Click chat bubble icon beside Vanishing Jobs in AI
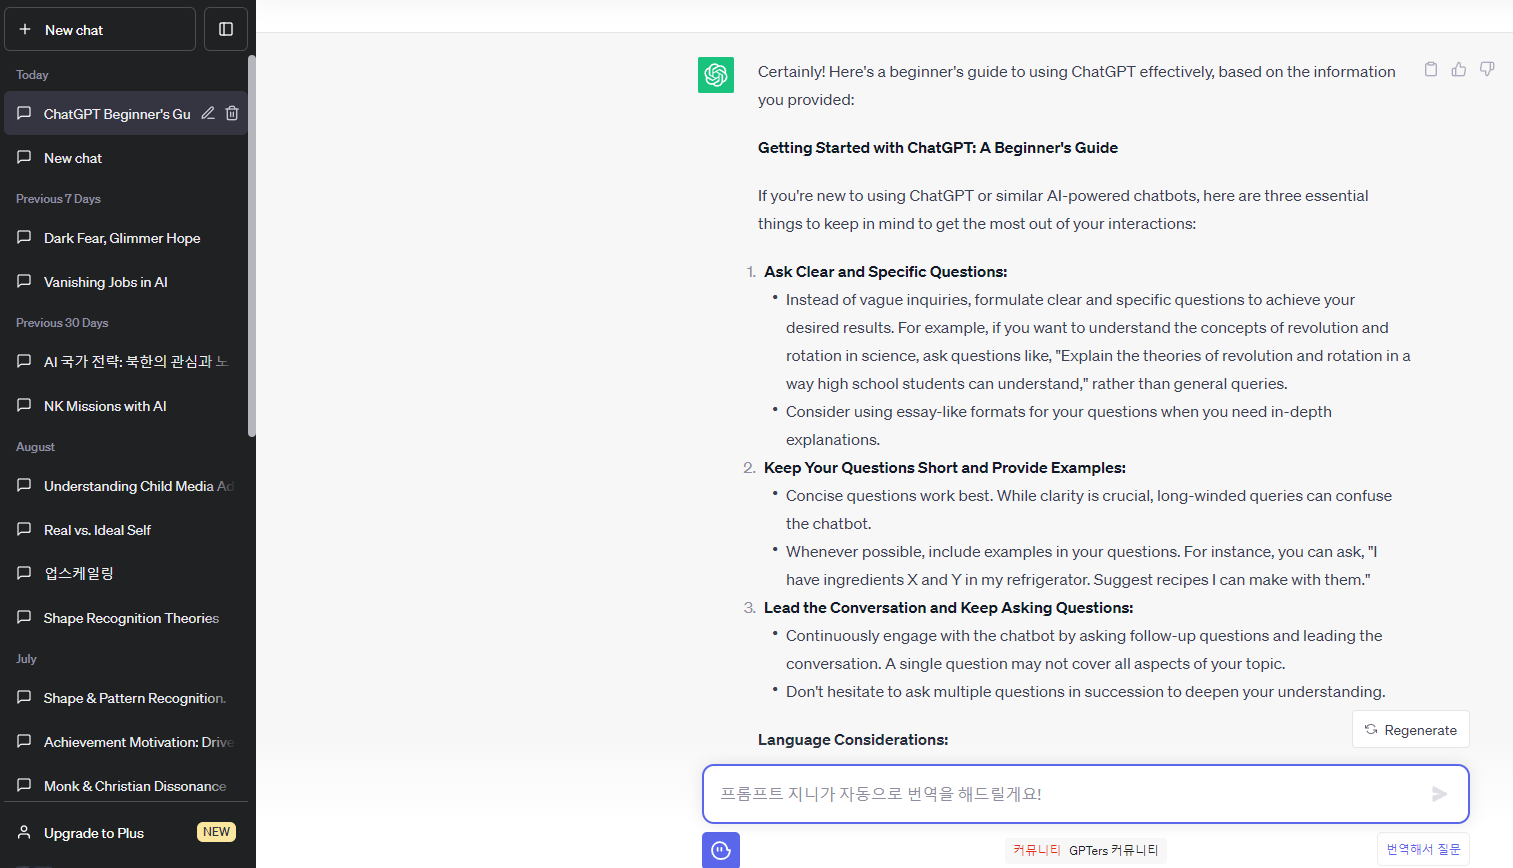The width and height of the screenshot is (1513, 868). pyautogui.click(x=24, y=281)
